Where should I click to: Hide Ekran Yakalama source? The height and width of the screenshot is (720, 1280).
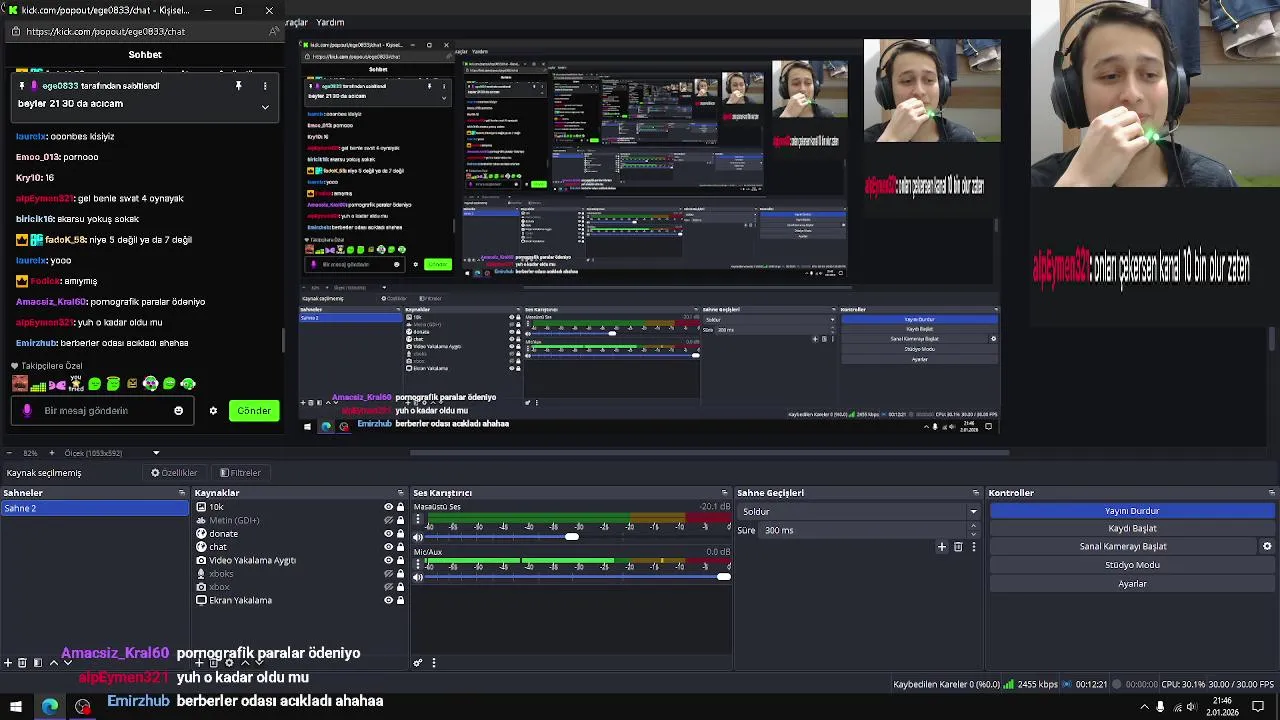point(388,600)
